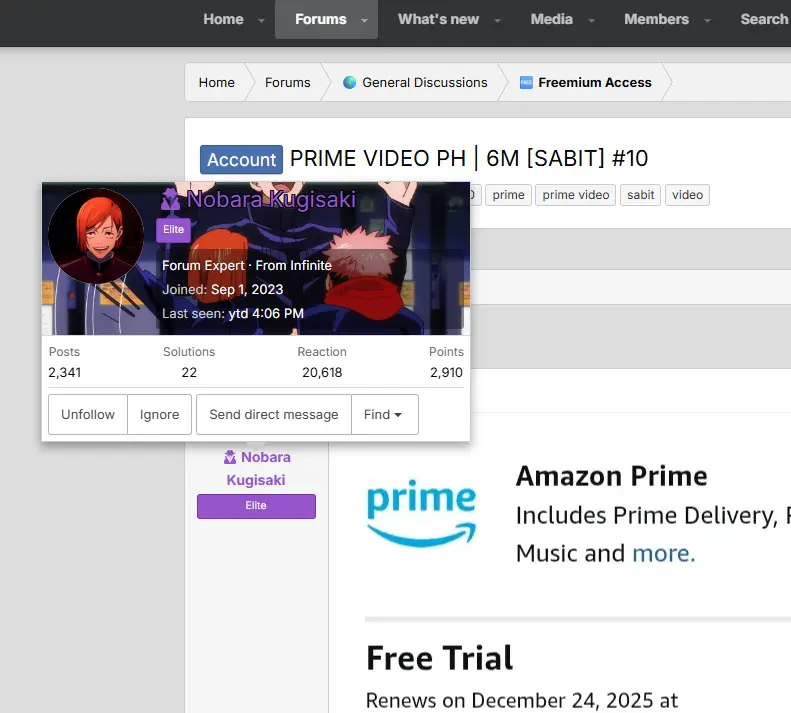Screen dimensions: 791x713
Task: Click the badge icon beside post author name
Action: pyautogui.click(x=230, y=457)
